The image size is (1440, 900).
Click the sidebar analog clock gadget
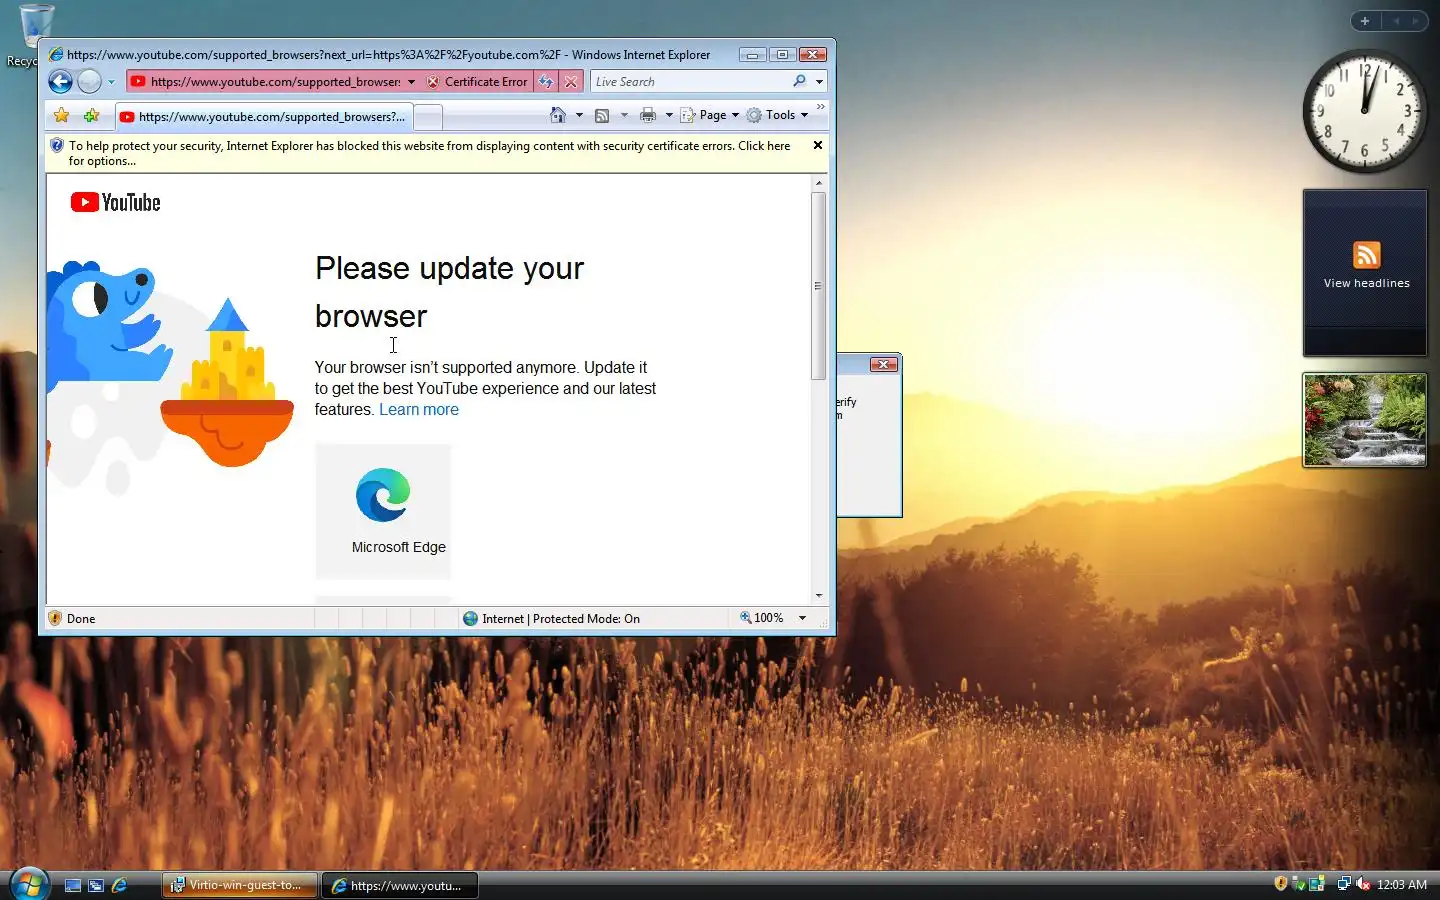point(1365,111)
